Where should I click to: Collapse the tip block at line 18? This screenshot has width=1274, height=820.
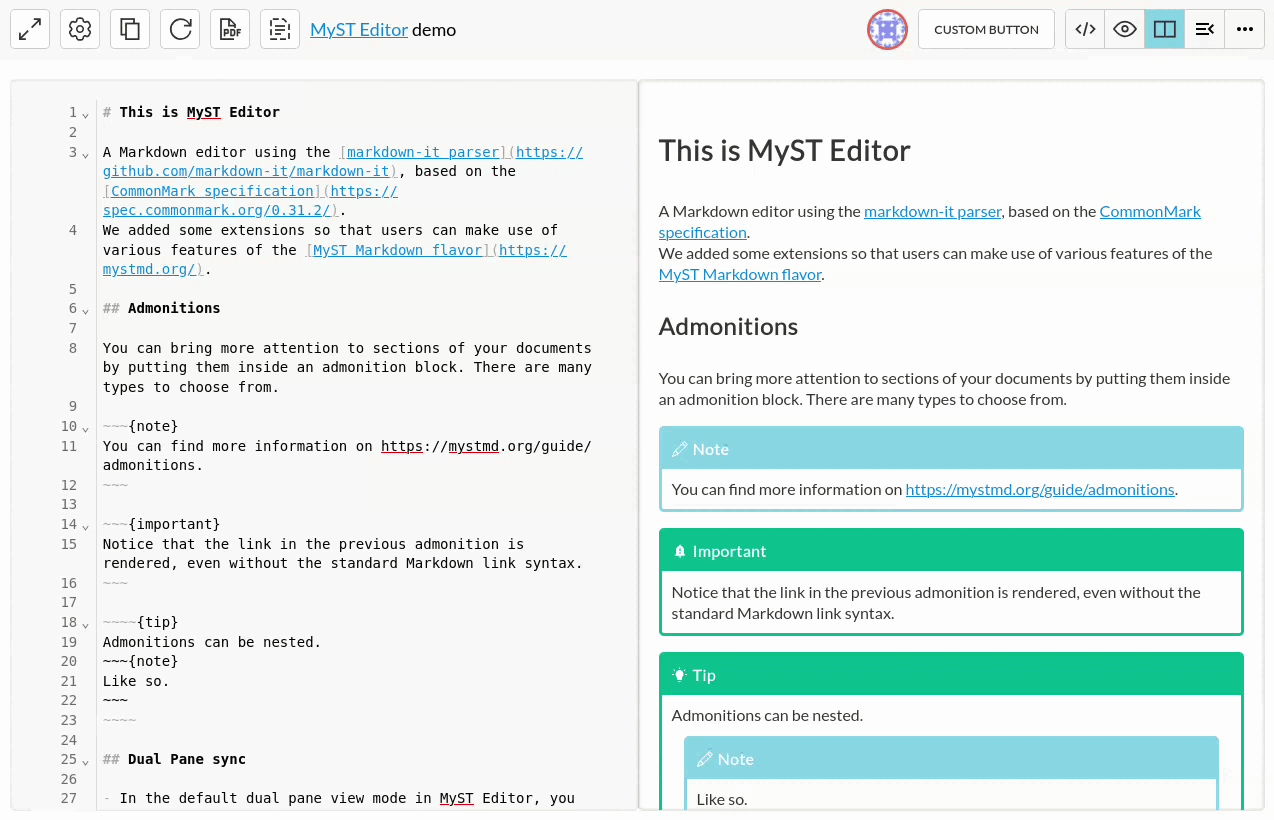tap(86, 624)
